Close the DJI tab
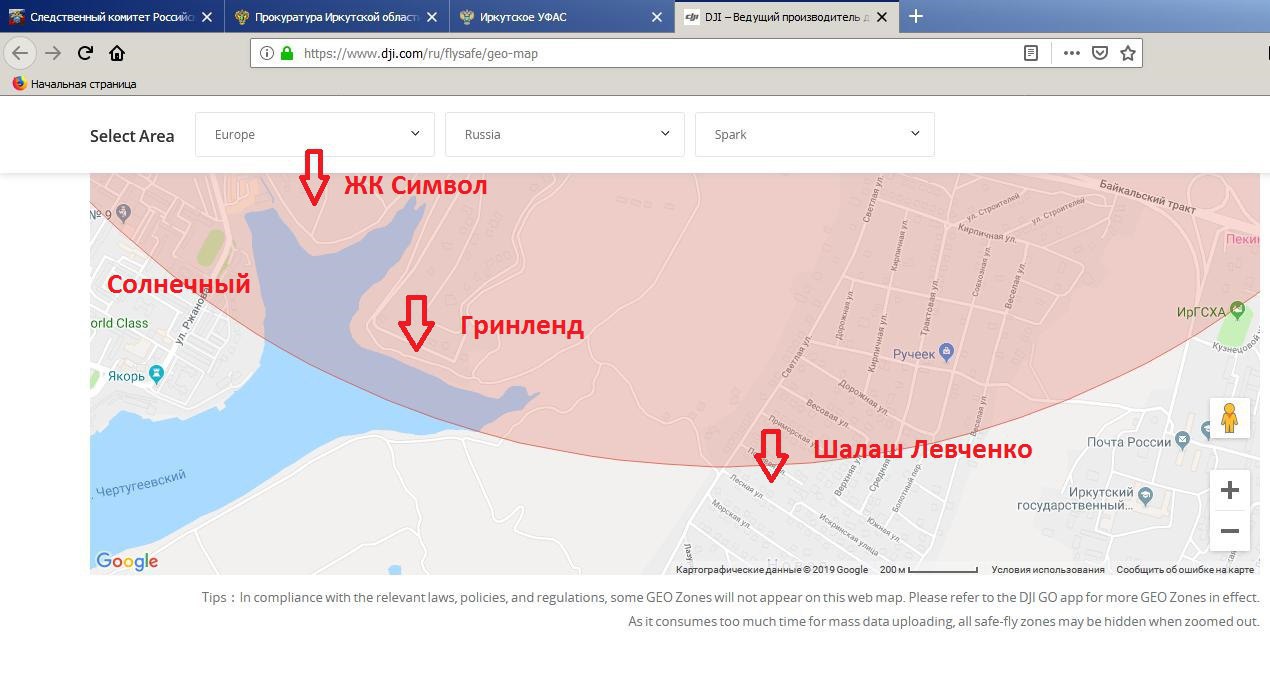This screenshot has width=1270, height=699. coord(881,17)
